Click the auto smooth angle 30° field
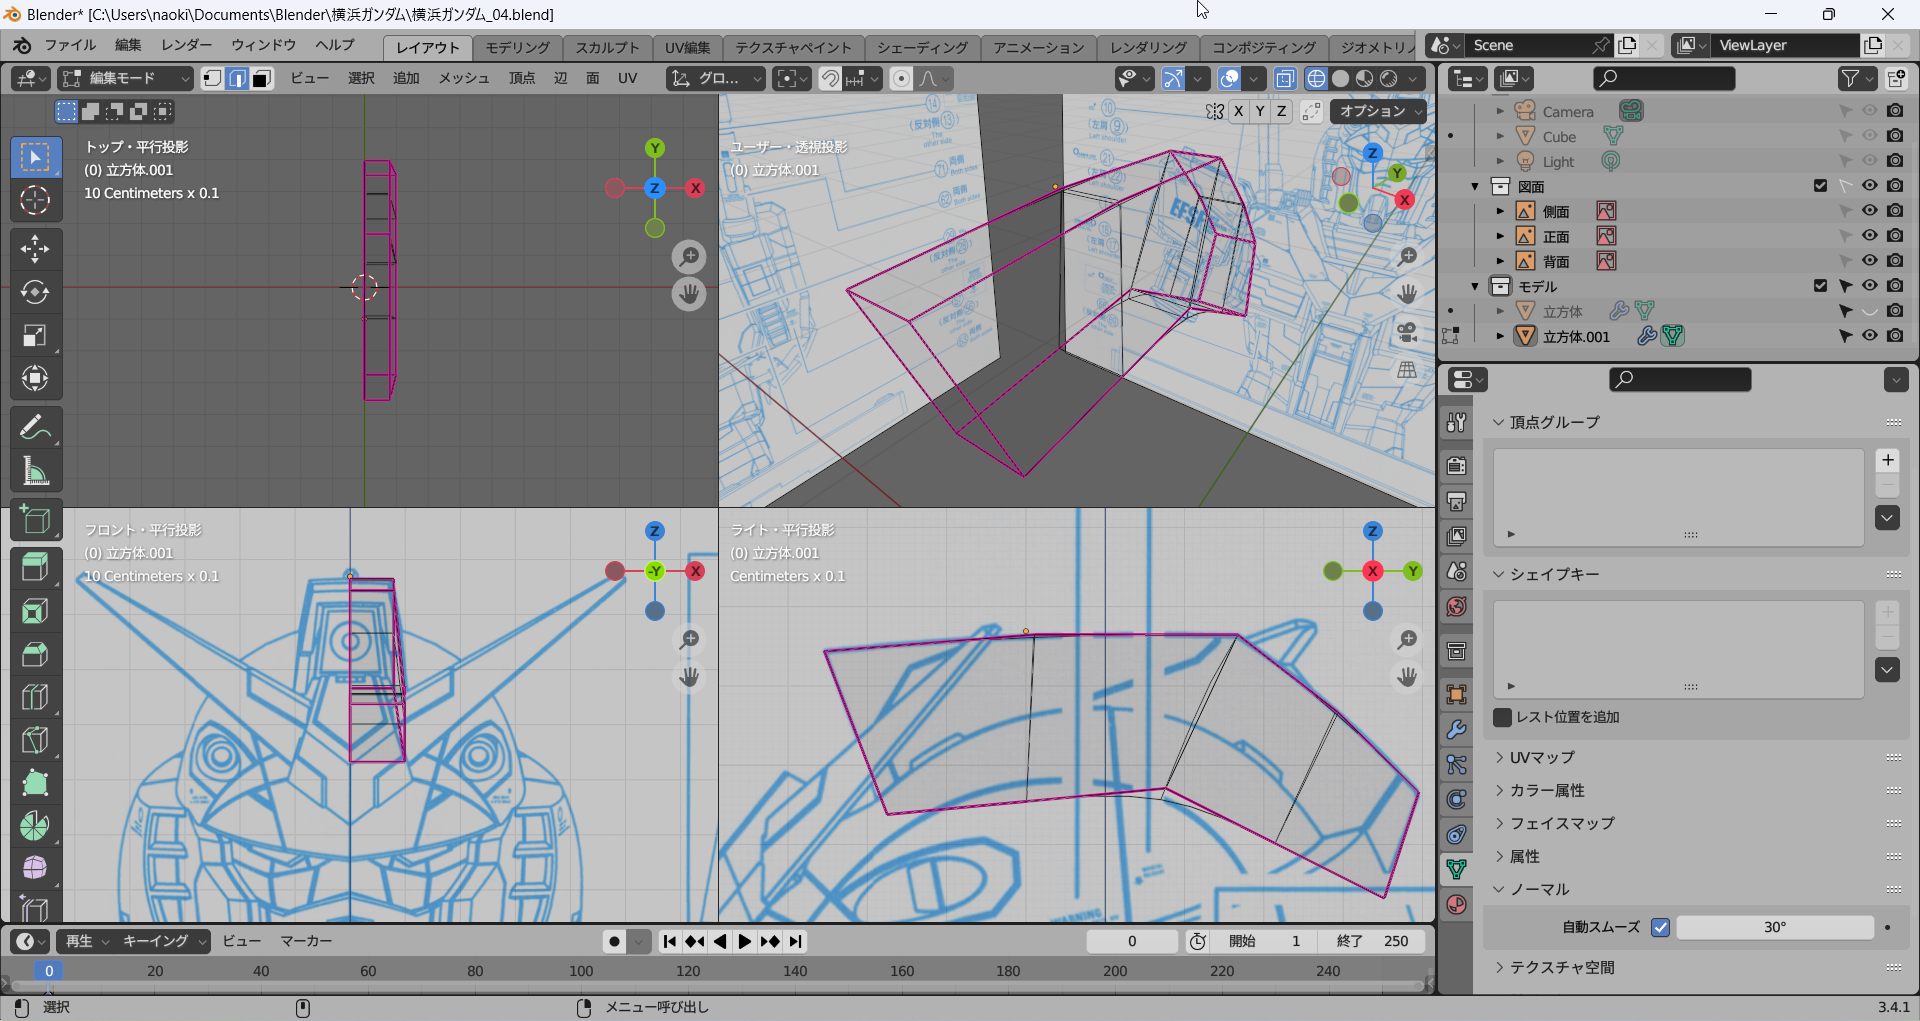 [x=1774, y=927]
